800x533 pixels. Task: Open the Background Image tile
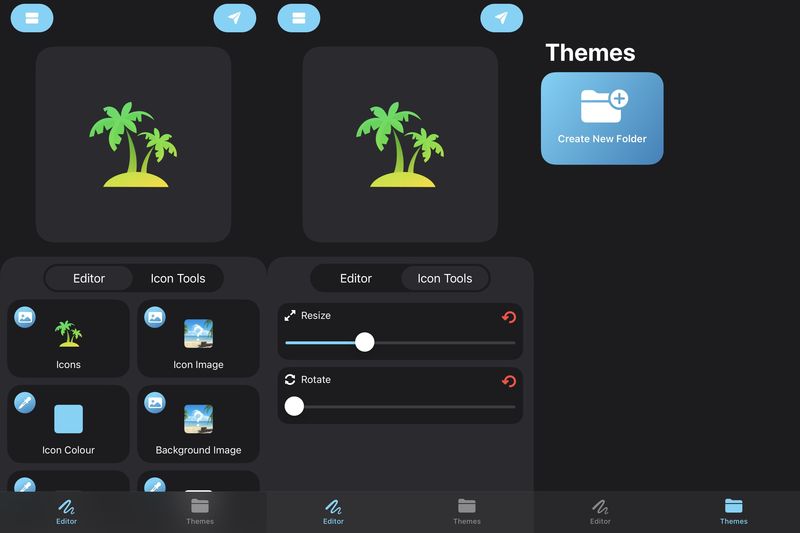pyautogui.click(x=198, y=424)
